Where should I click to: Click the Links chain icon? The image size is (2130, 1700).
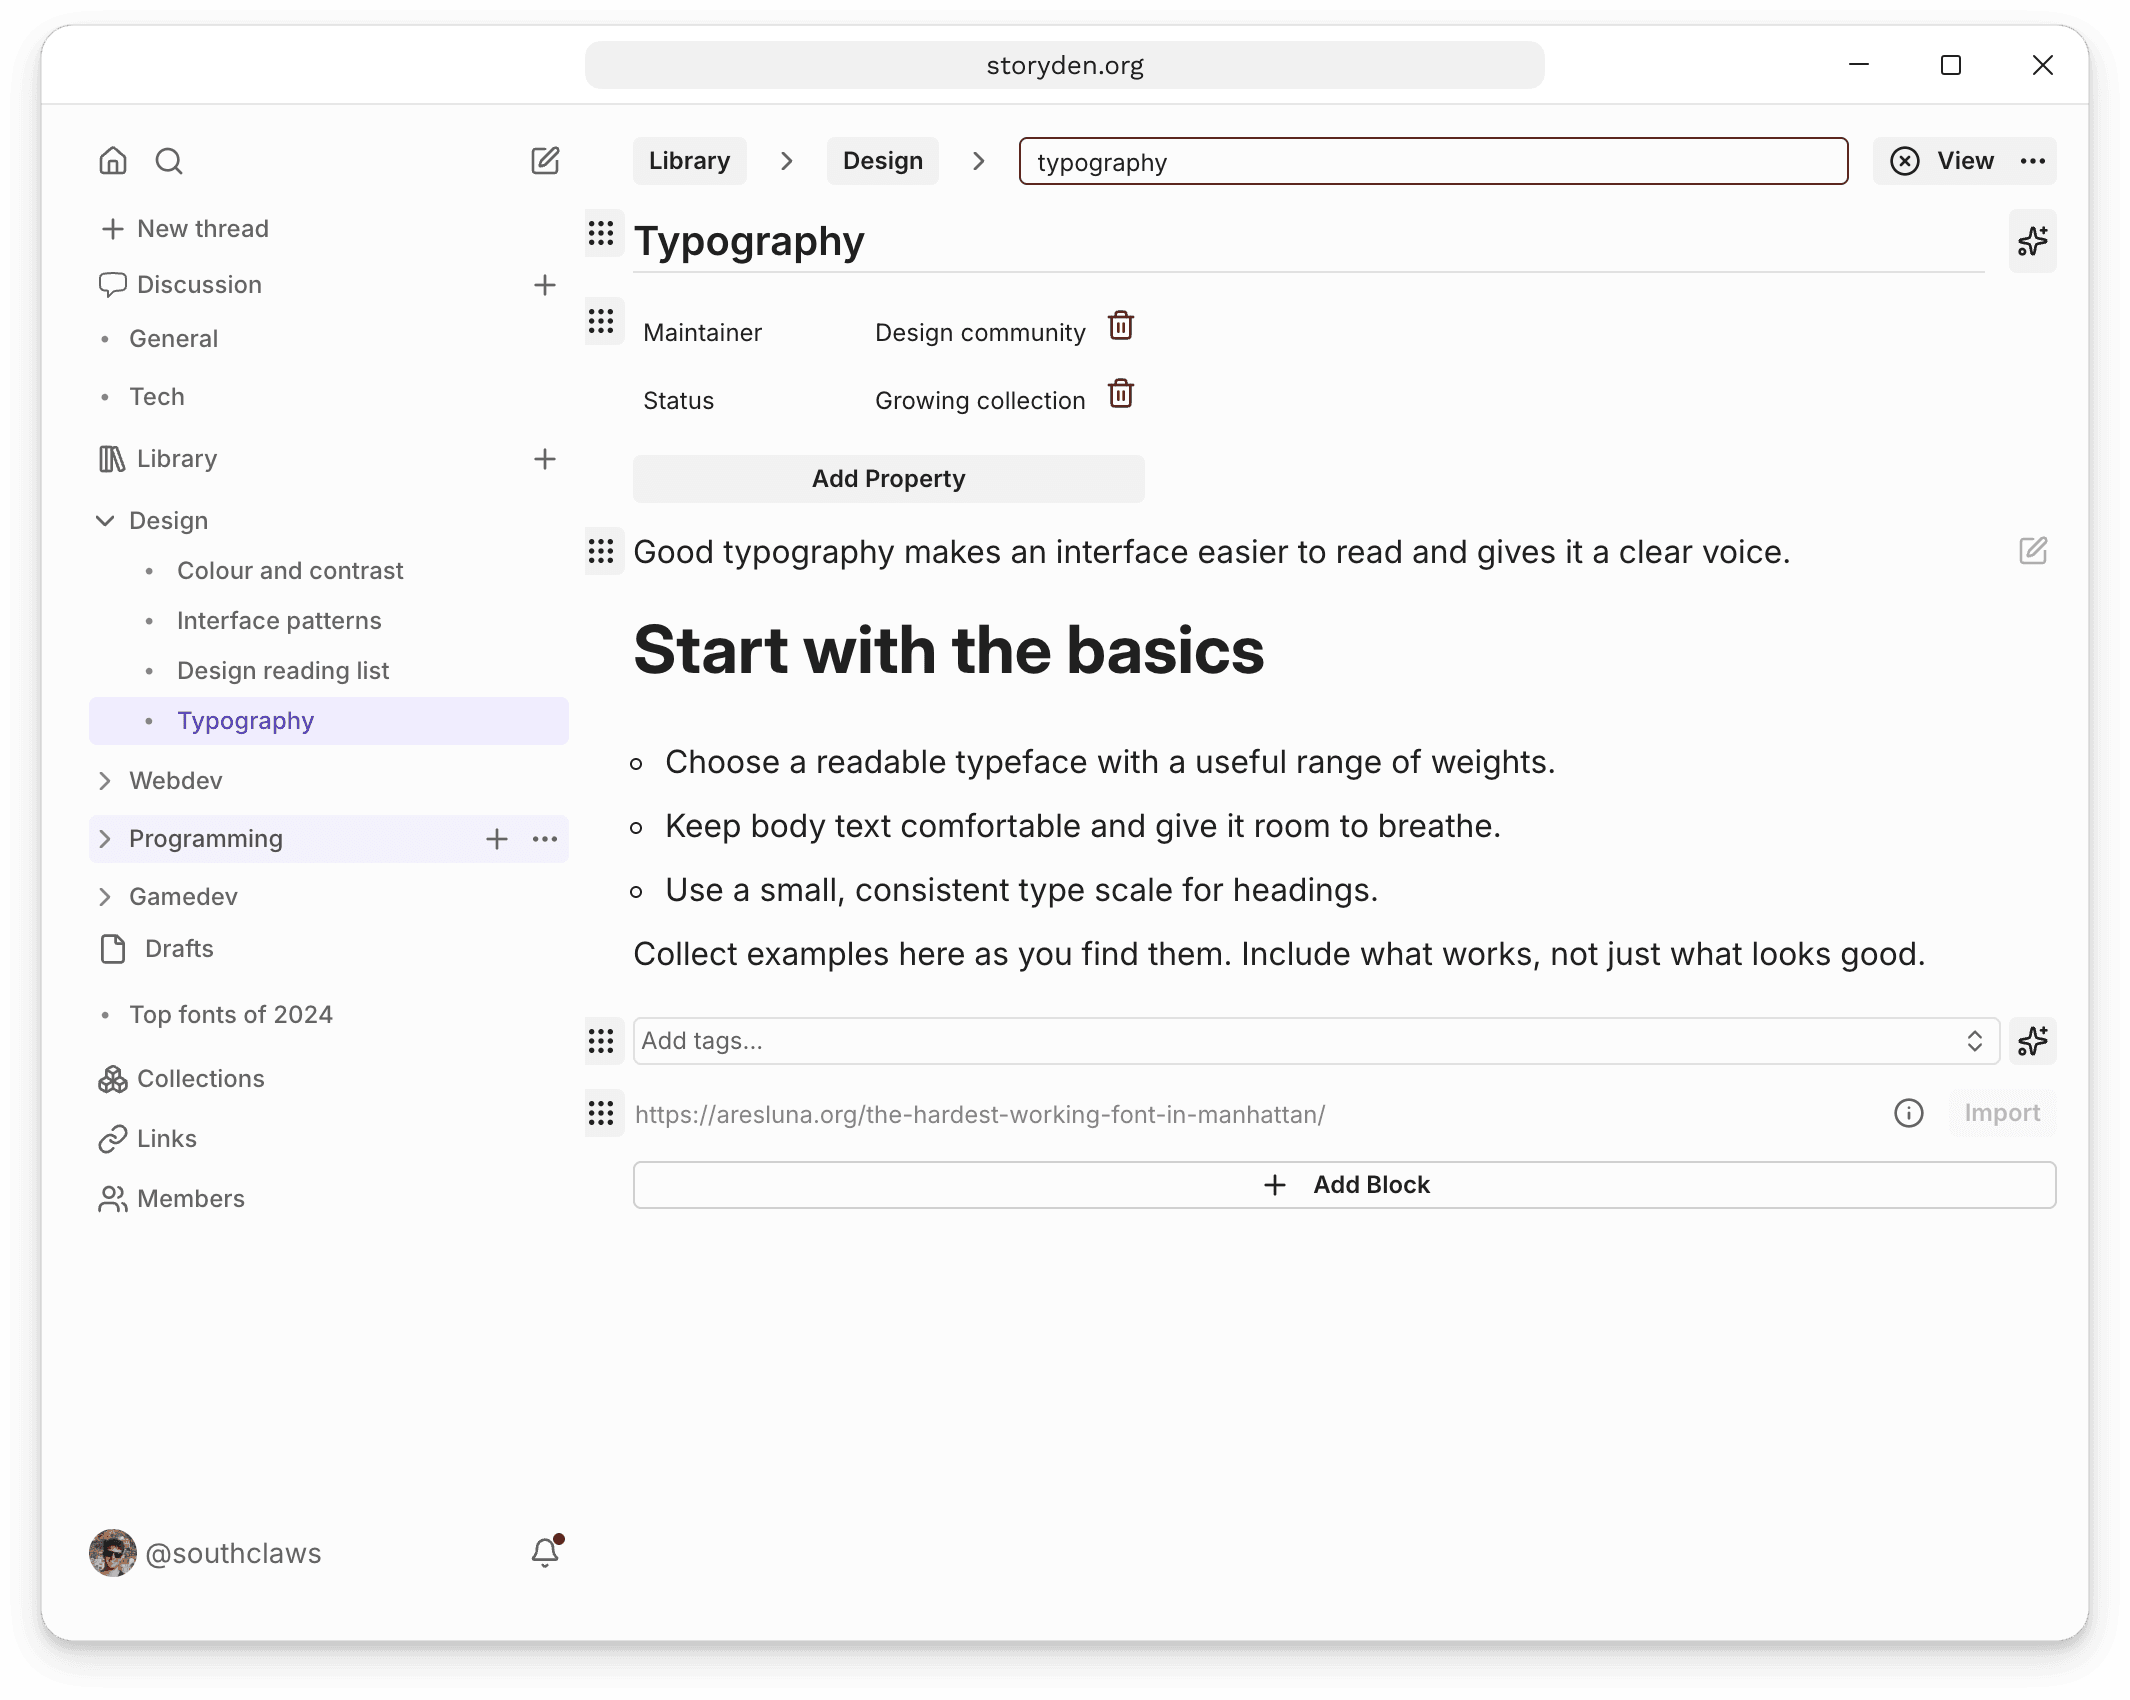112,1139
